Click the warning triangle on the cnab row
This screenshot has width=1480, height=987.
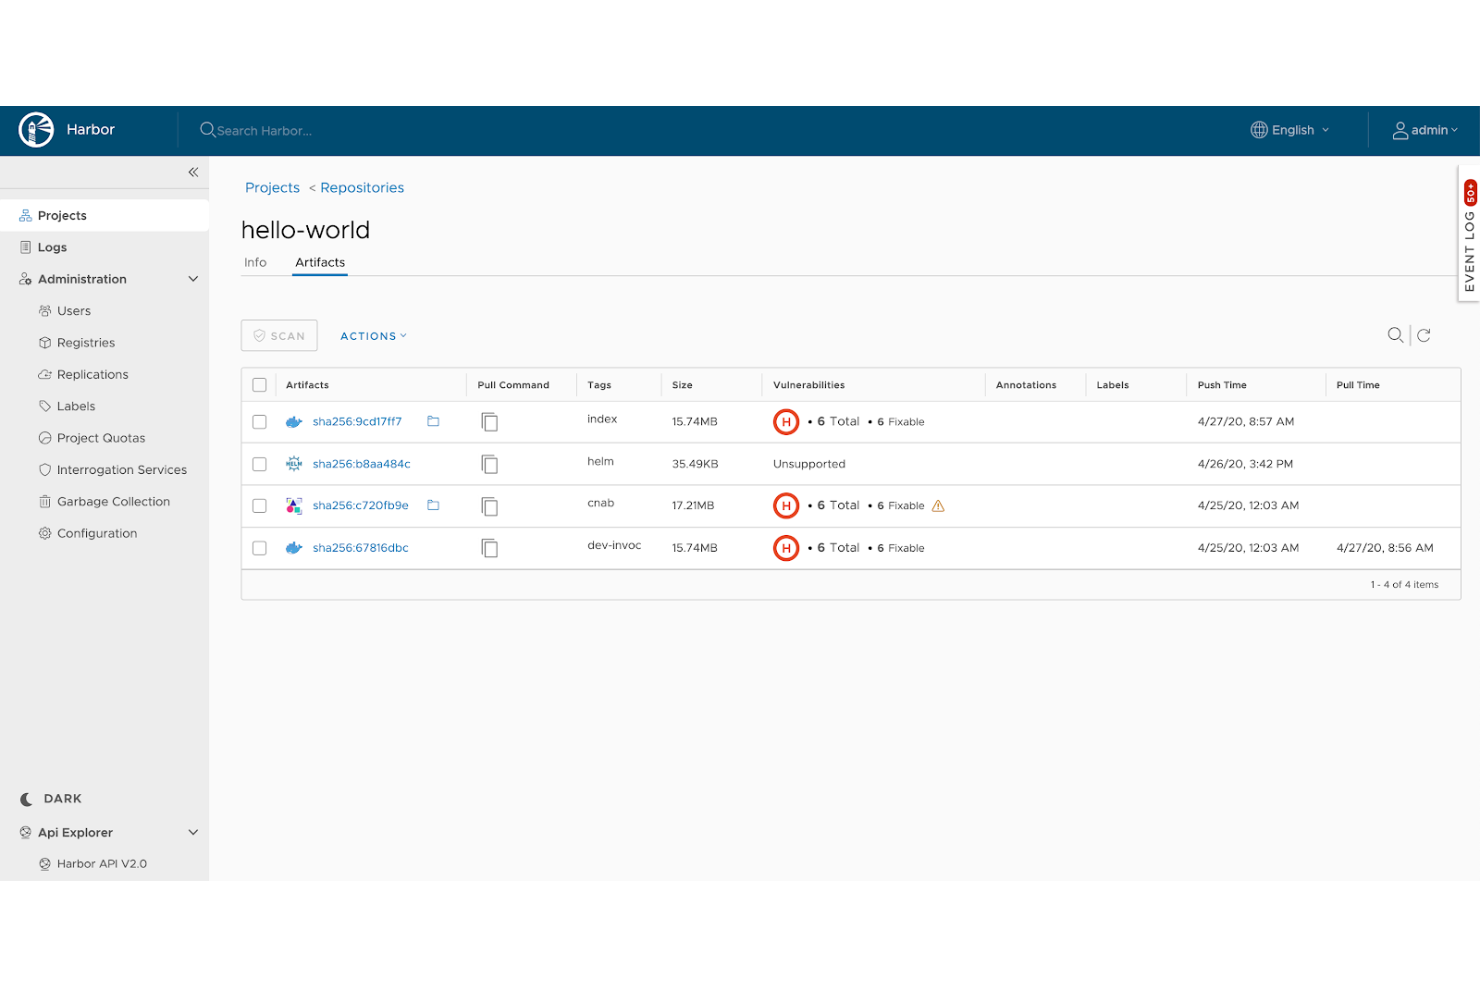938,506
